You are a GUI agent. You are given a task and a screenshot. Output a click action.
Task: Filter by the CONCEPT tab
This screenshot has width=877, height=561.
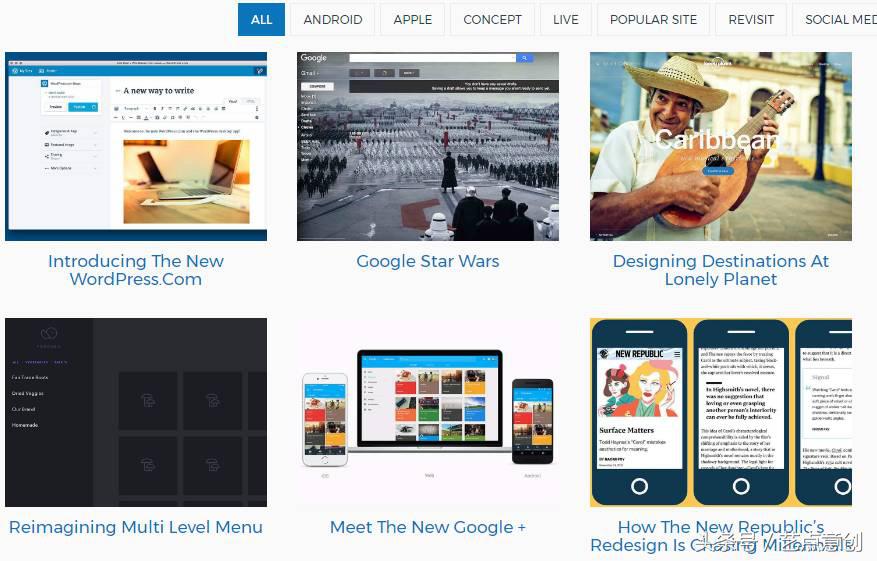click(x=492, y=20)
